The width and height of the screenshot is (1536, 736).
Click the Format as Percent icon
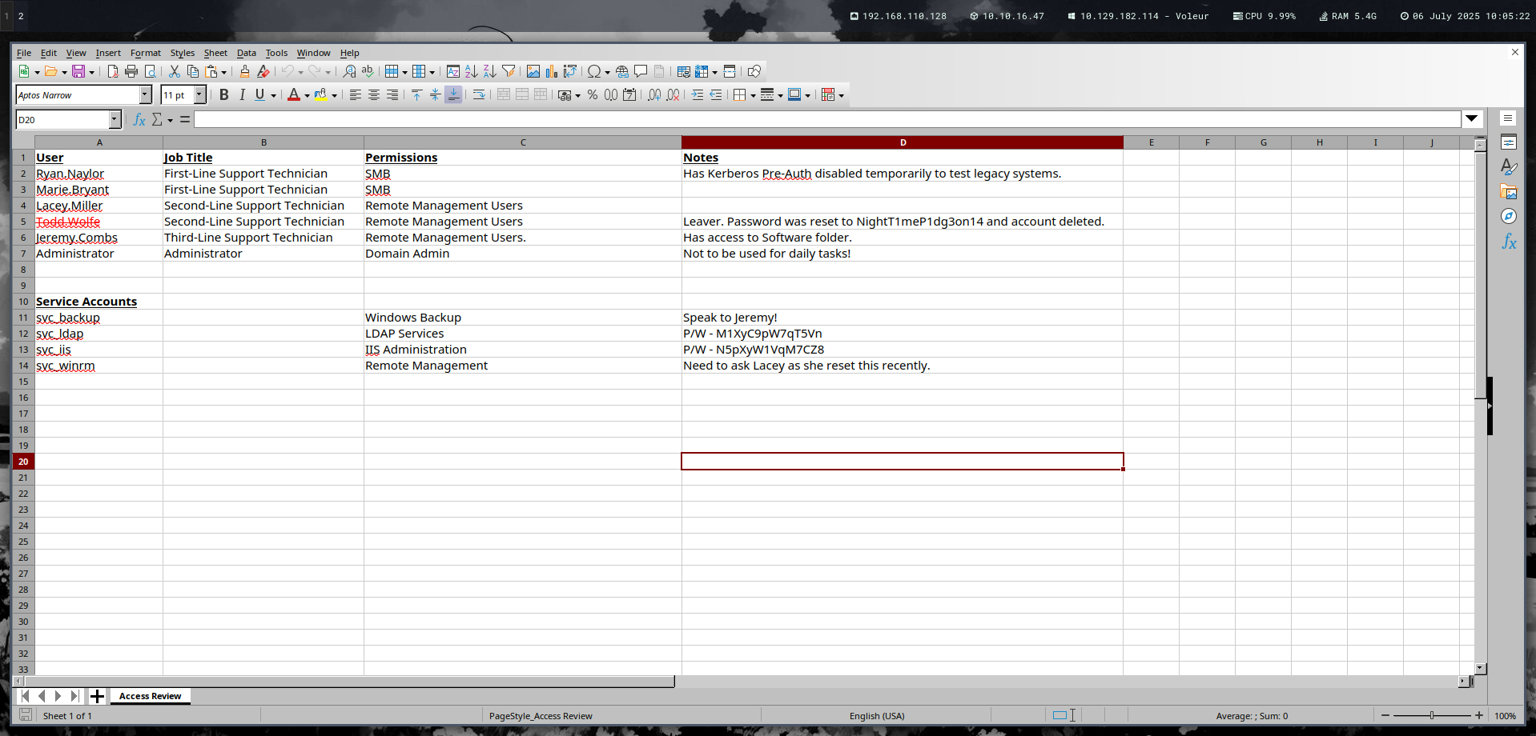tap(592, 95)
